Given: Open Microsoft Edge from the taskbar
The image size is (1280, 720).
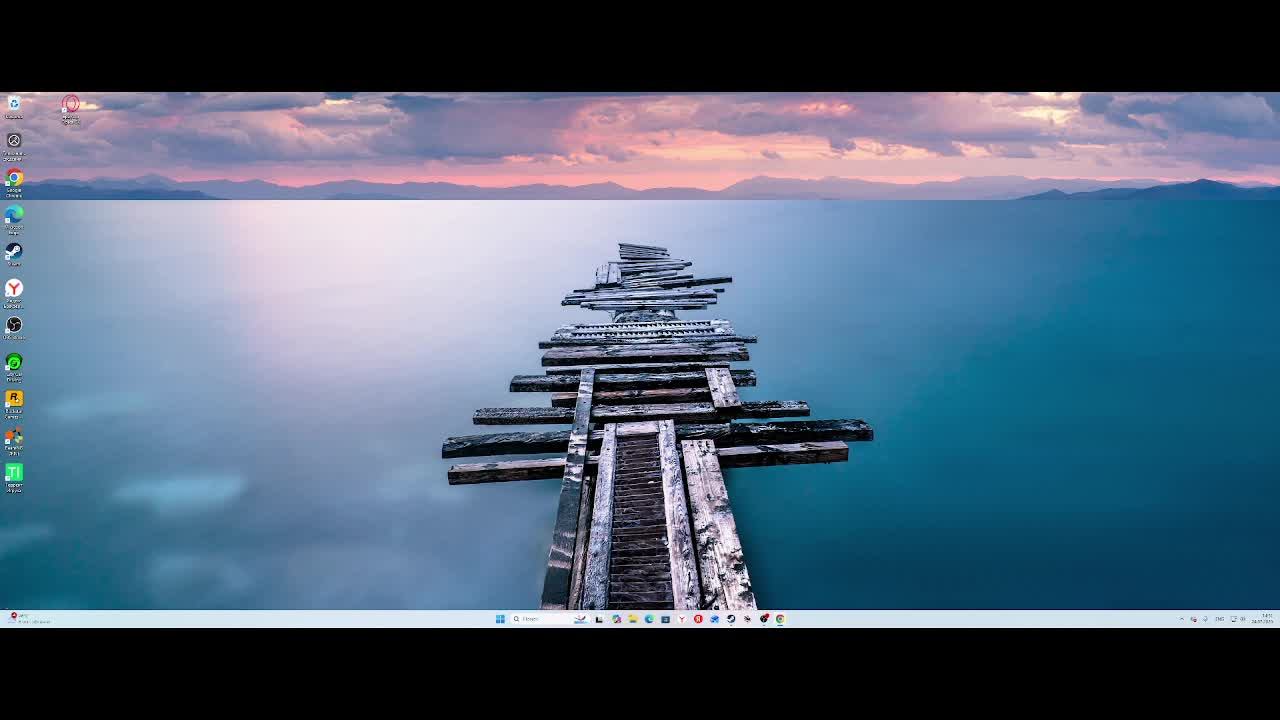Looking at the screenshot, I should (x=649, y=619).
